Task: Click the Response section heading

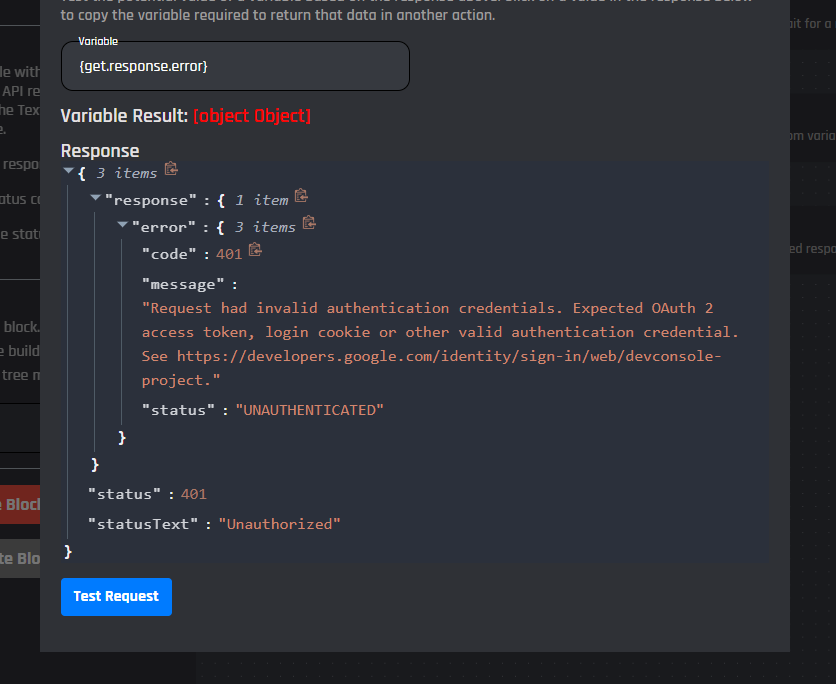Action: tap(100, 151)
